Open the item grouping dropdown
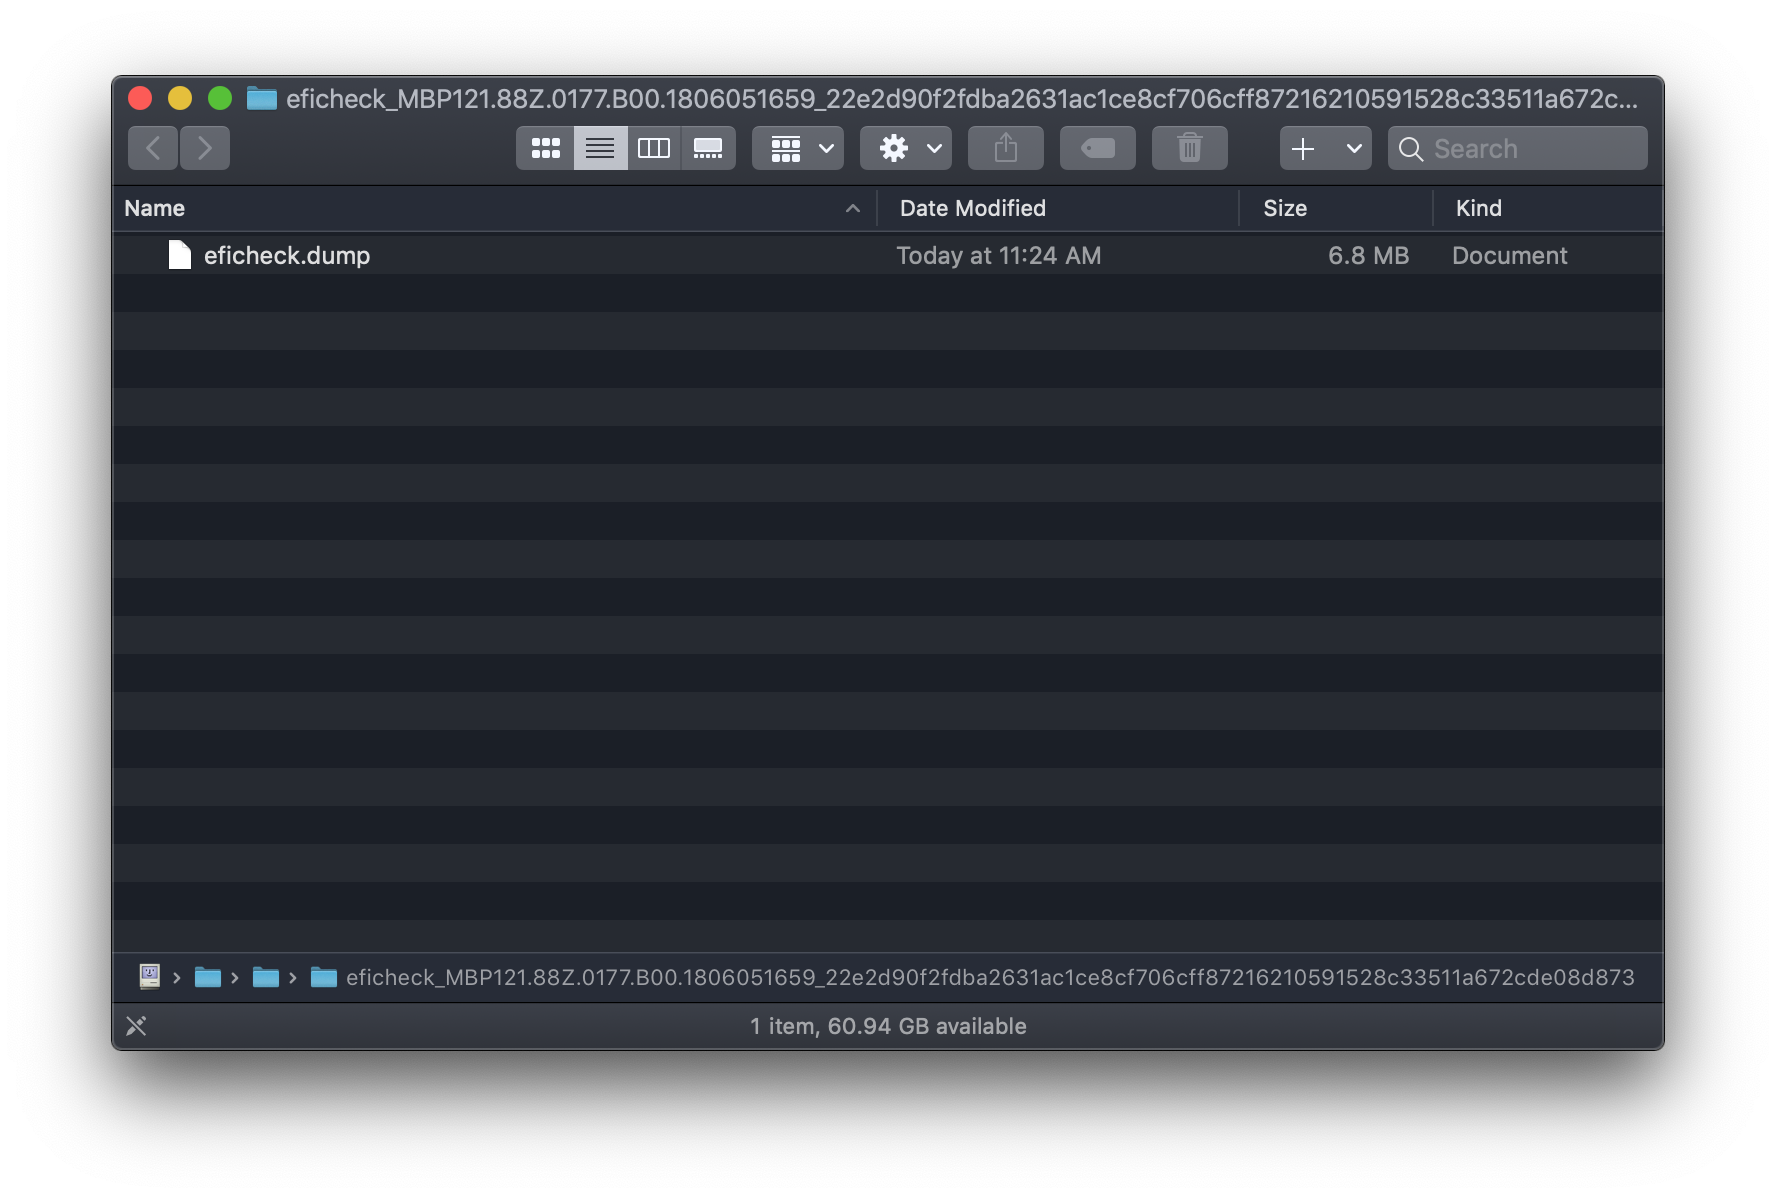Screen dimensions: 1776x1198 point(798,148)
